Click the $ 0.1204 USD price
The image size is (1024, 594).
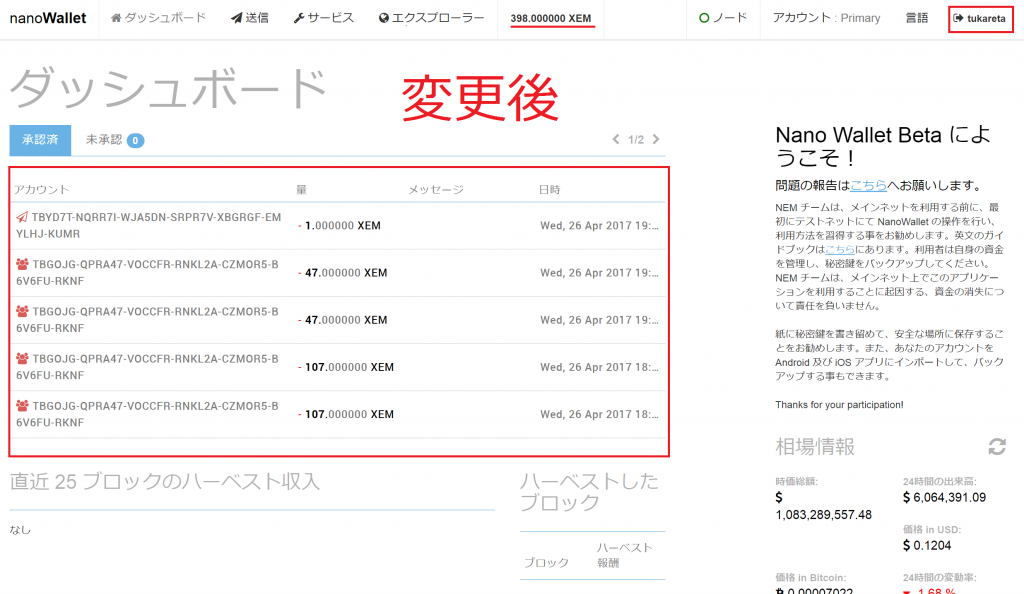coord(927,545)
